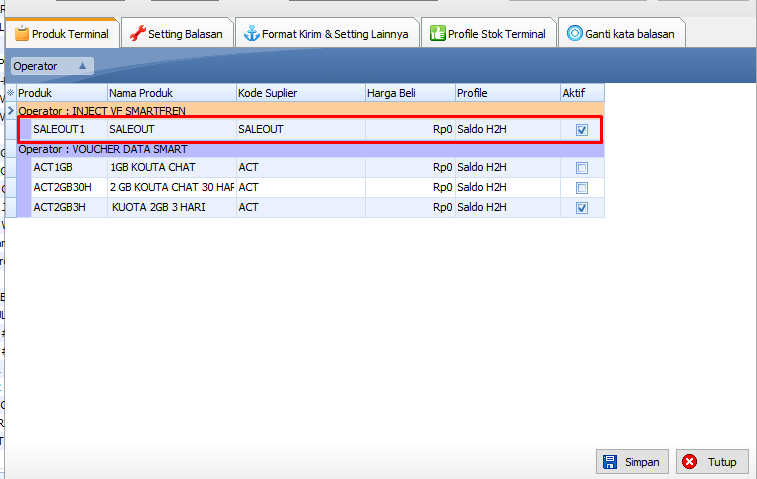The image size is (757, 479).
Task: Click Kode Suplier ACT cell in ACT1GB row
Action: coord(301,168)
